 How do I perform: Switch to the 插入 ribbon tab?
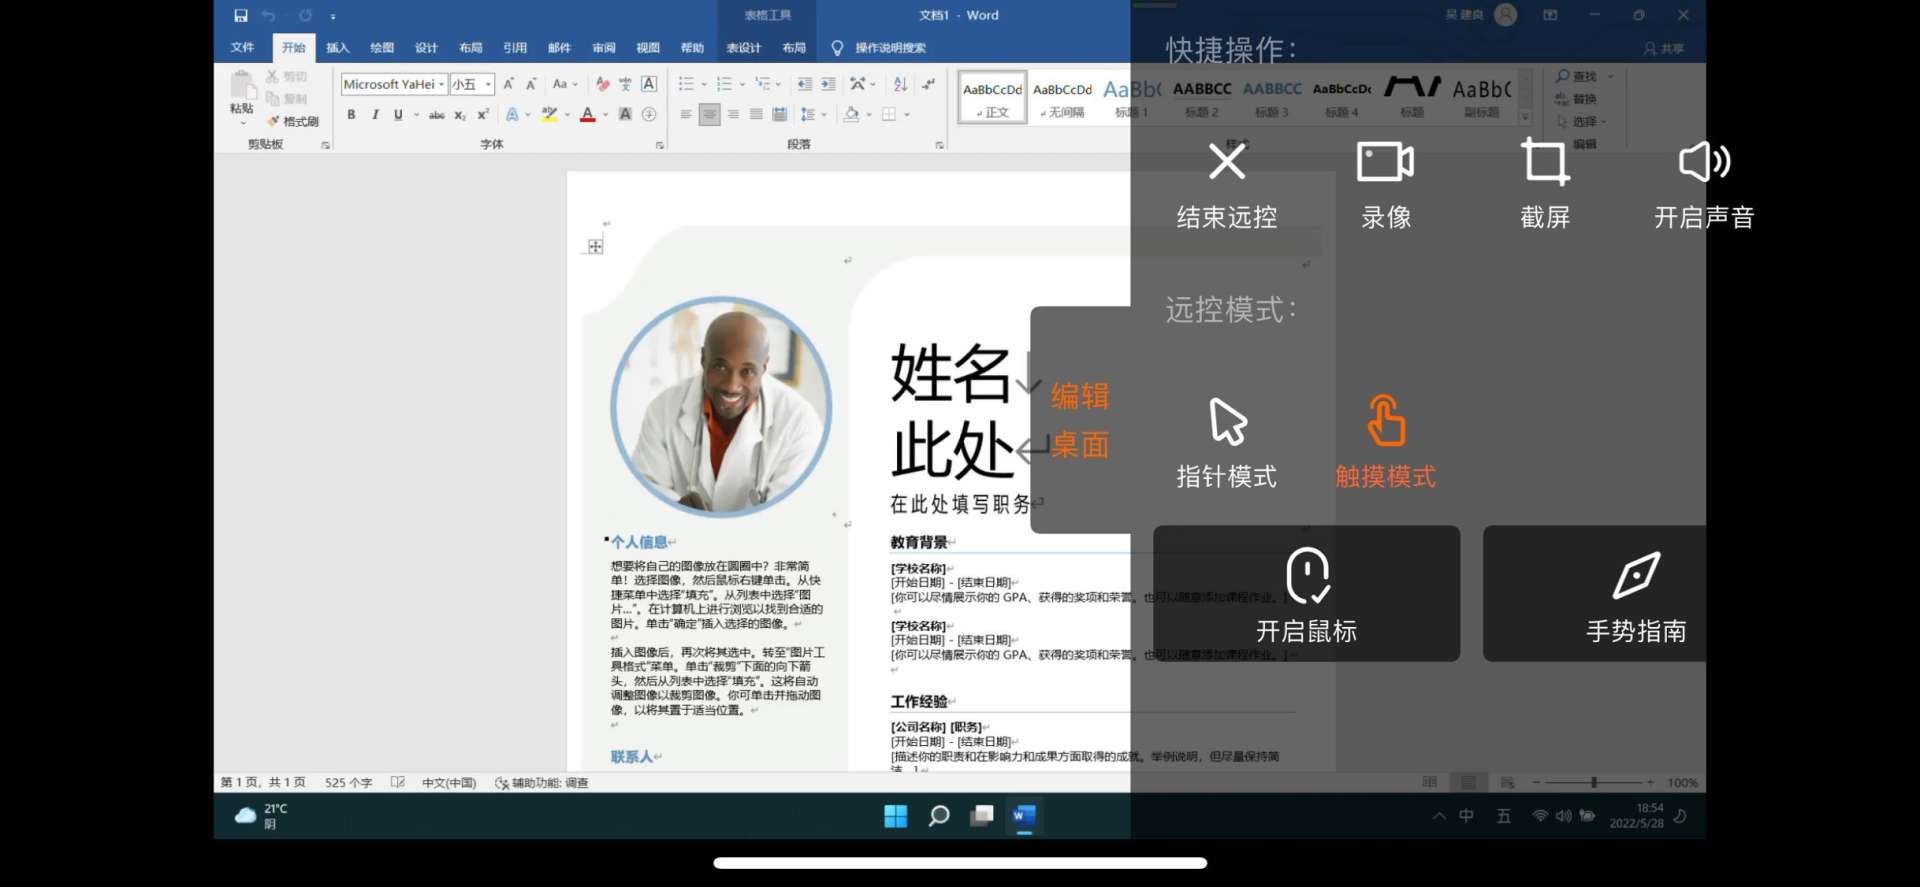coord(338,48)
